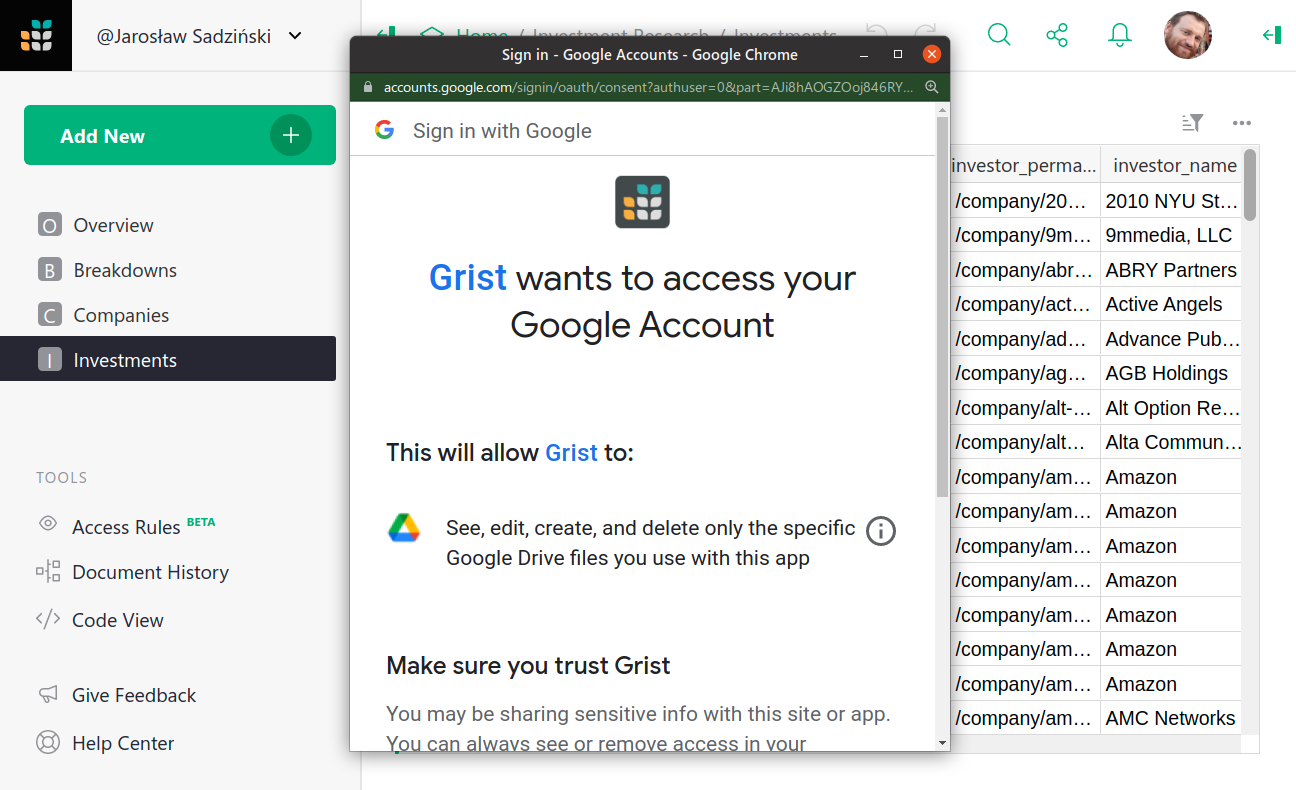Open the Grist link in the consent dialog

(x=467, y=277)
